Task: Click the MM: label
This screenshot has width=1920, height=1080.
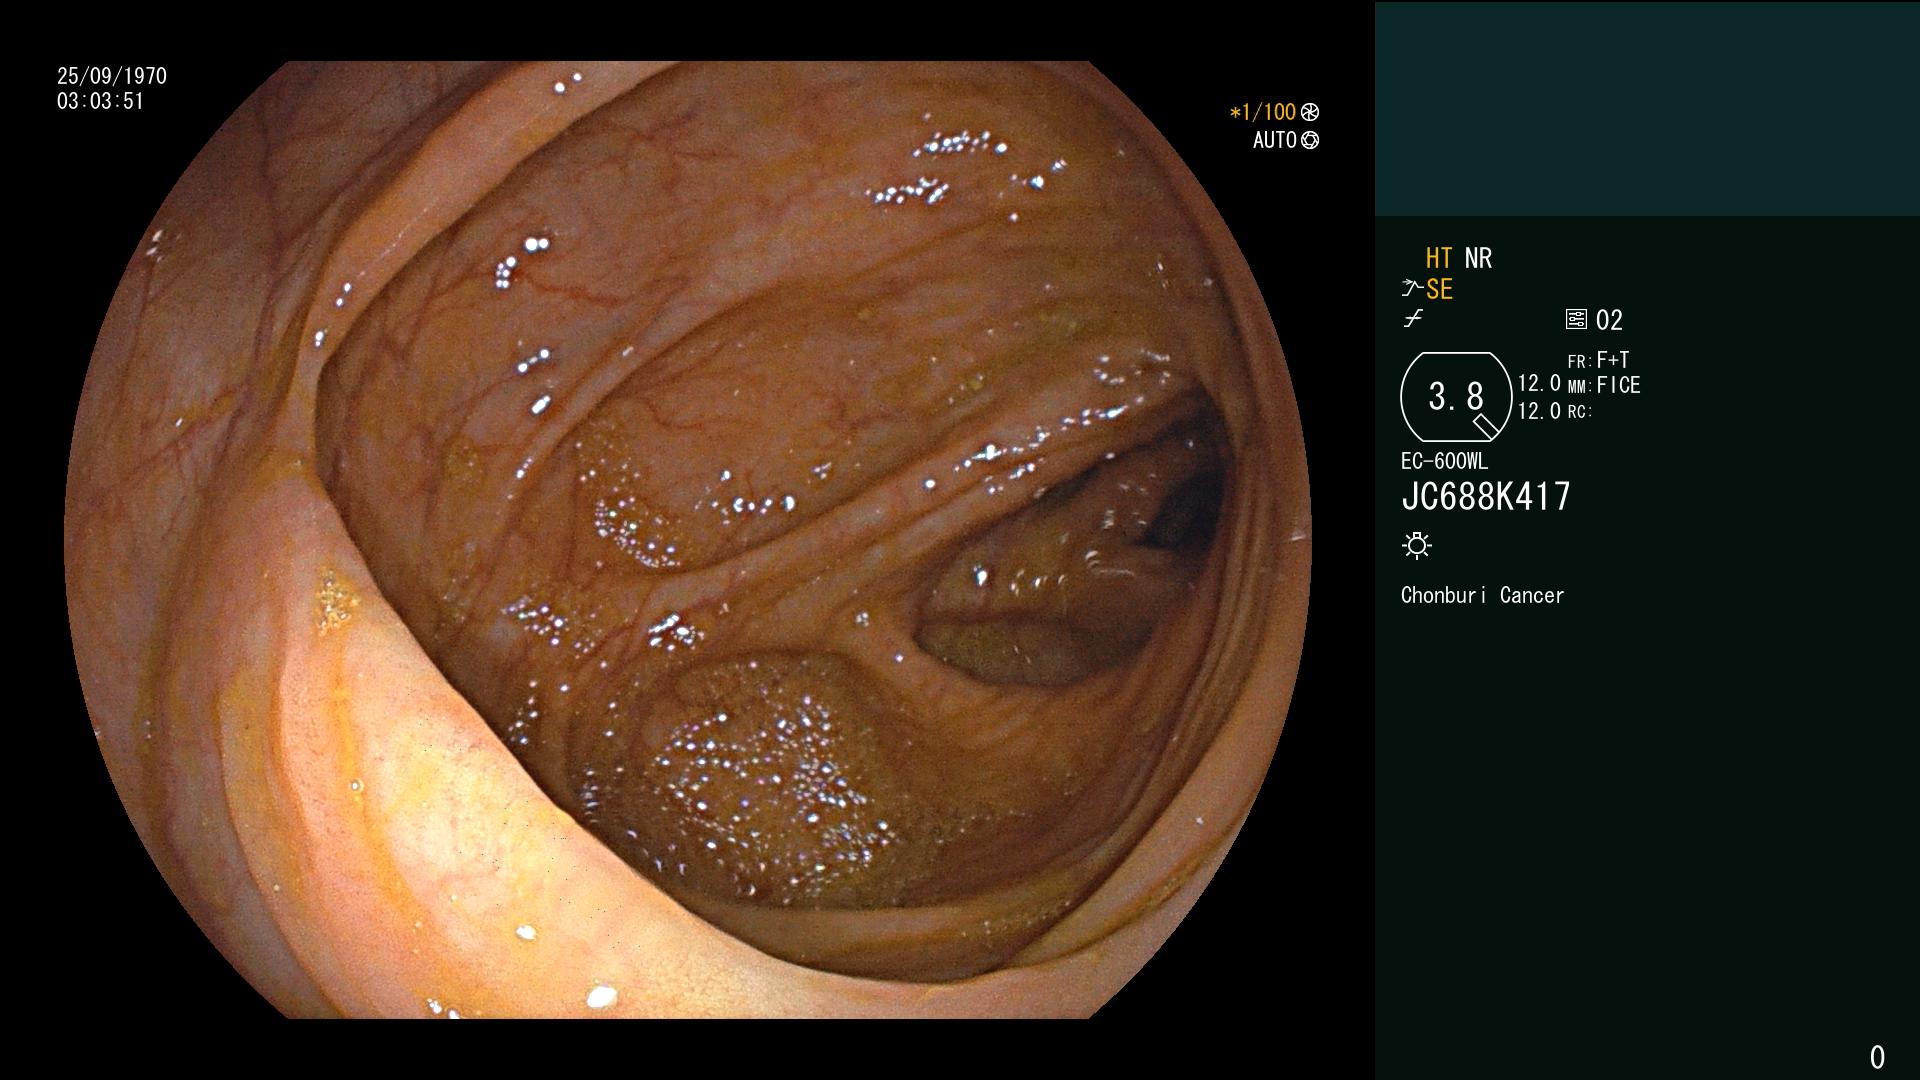Action: 1579,387
